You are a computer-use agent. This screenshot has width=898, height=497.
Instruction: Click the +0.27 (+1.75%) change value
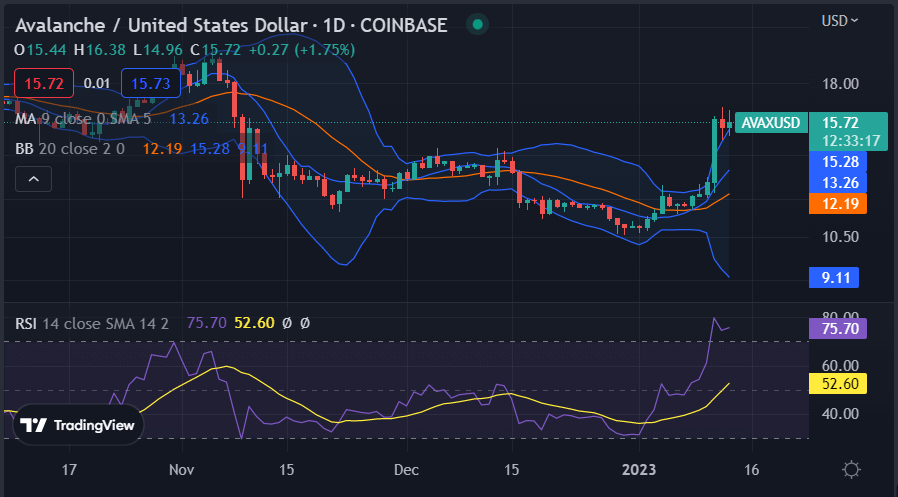click(302, 50)
